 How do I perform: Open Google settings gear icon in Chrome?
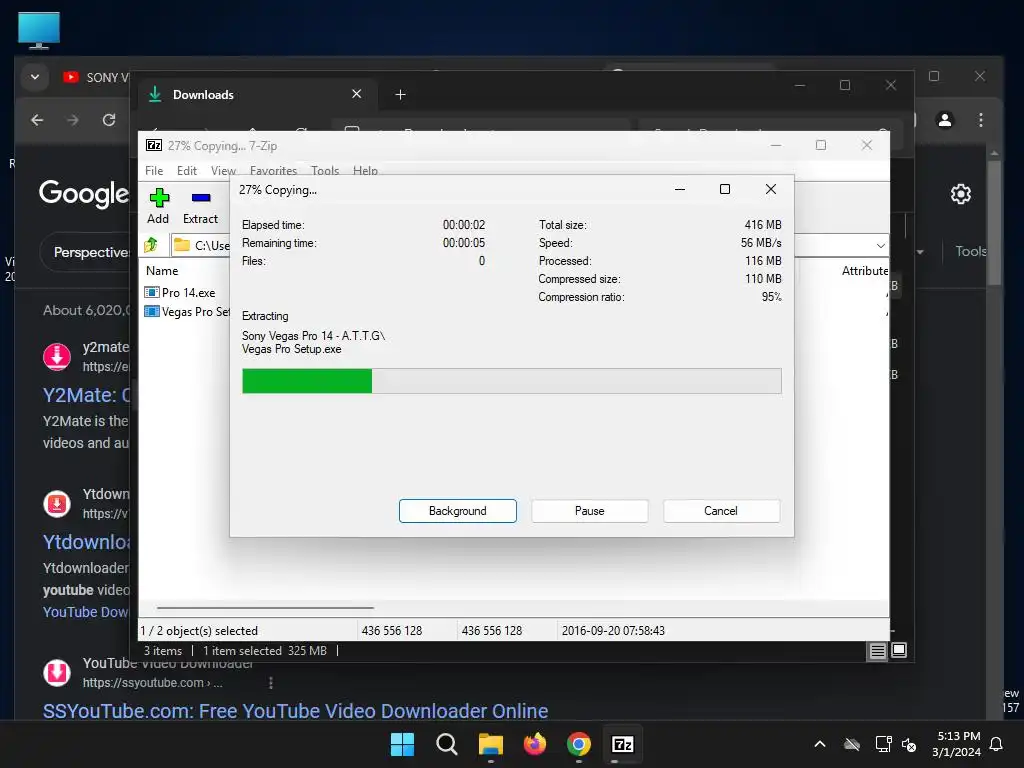tap(961, 194)
